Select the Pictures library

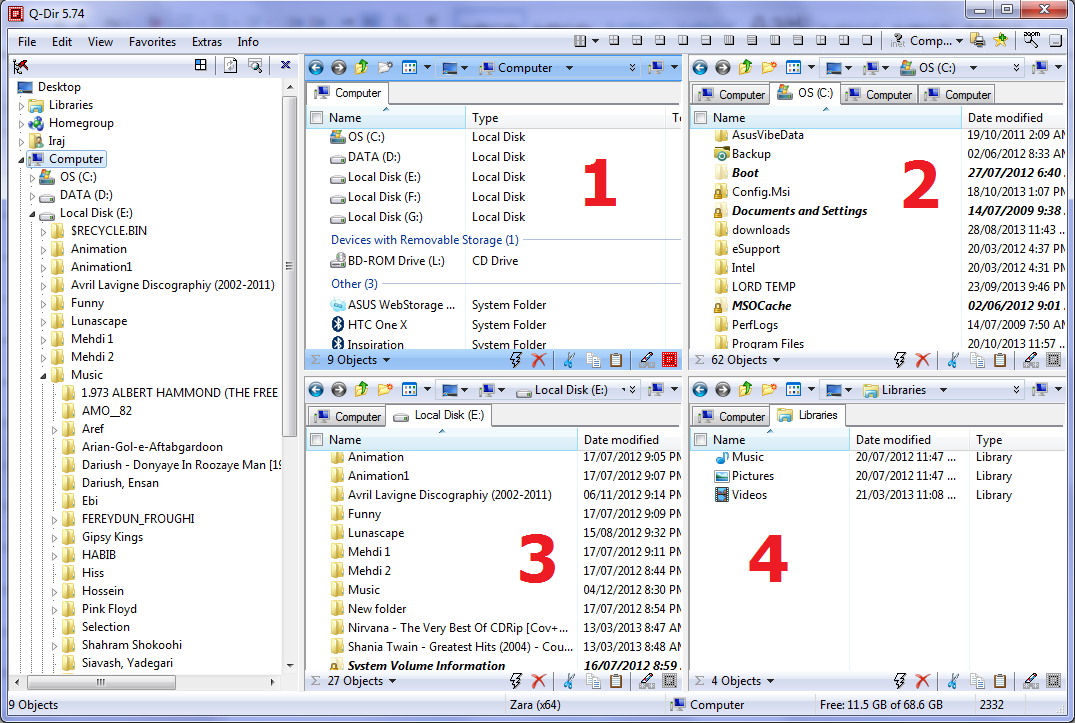point(752,476)
